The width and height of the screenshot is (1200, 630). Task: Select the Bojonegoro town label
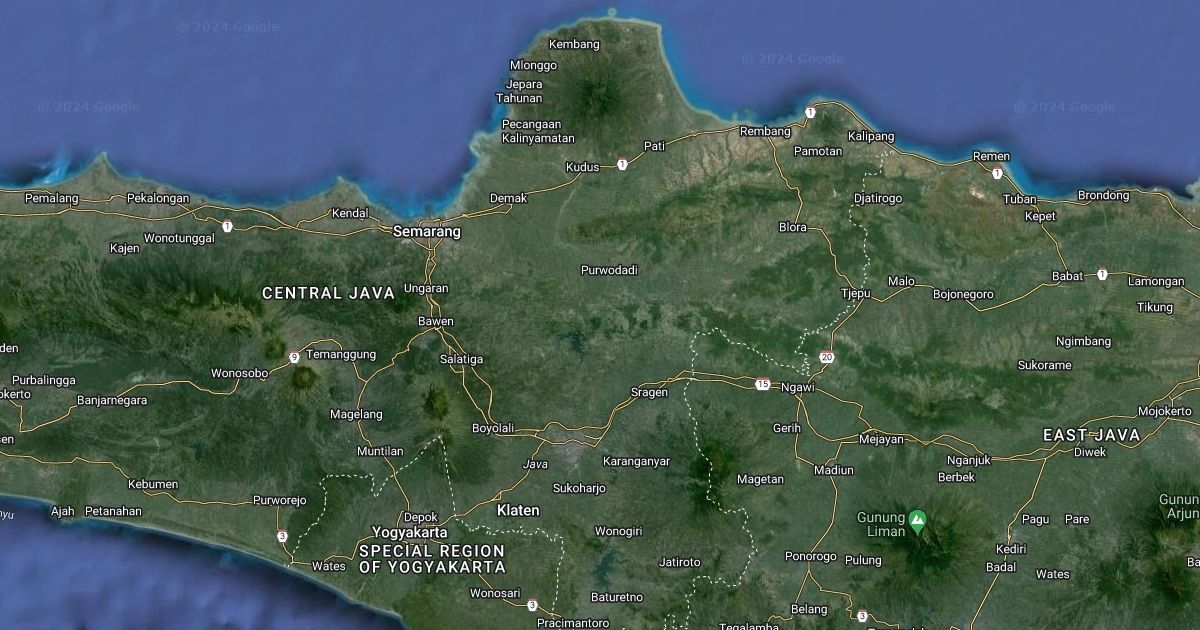pyautogui.click(x=963, y=294)
